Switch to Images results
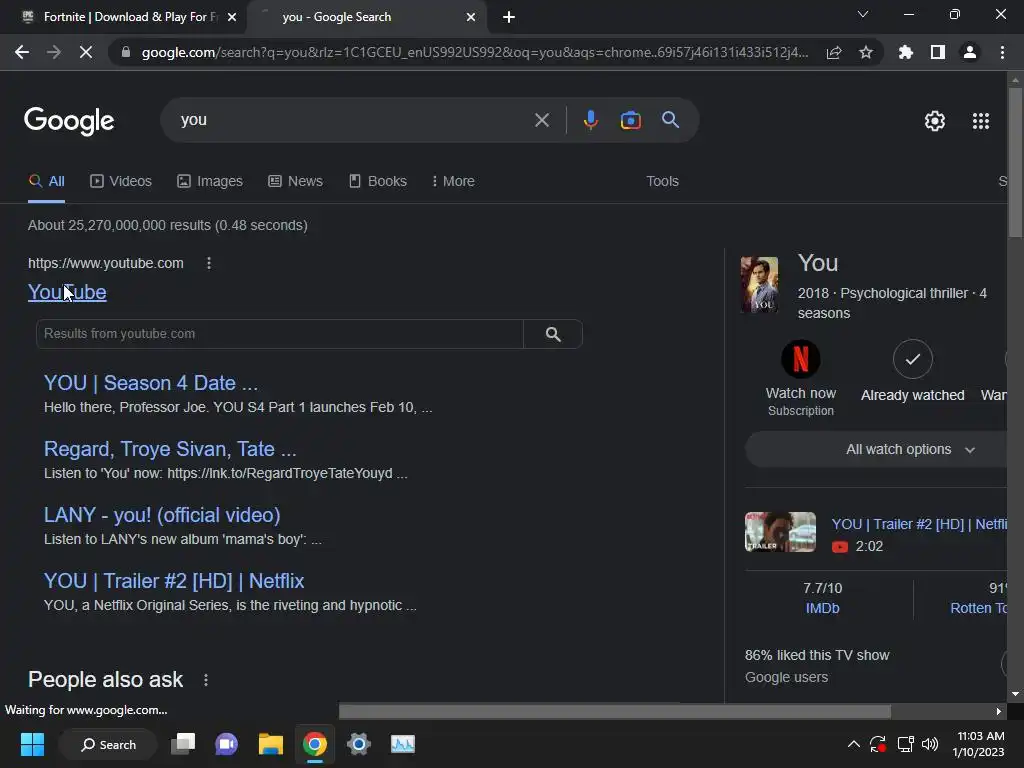The height and width of the screenshot is (768, 1024). coord(210,181)
